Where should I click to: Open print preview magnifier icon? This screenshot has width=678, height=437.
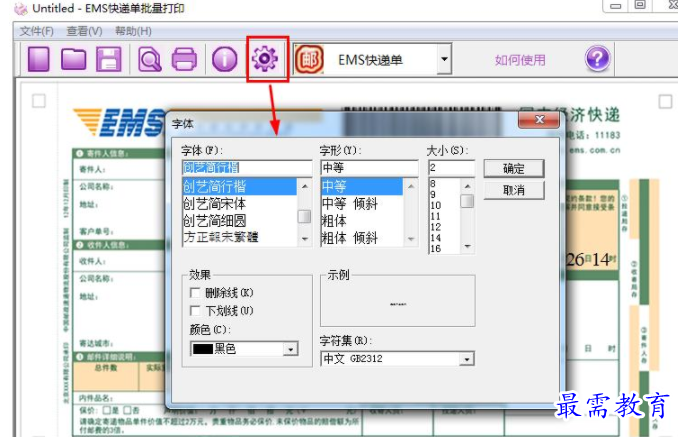pos(150,59)
